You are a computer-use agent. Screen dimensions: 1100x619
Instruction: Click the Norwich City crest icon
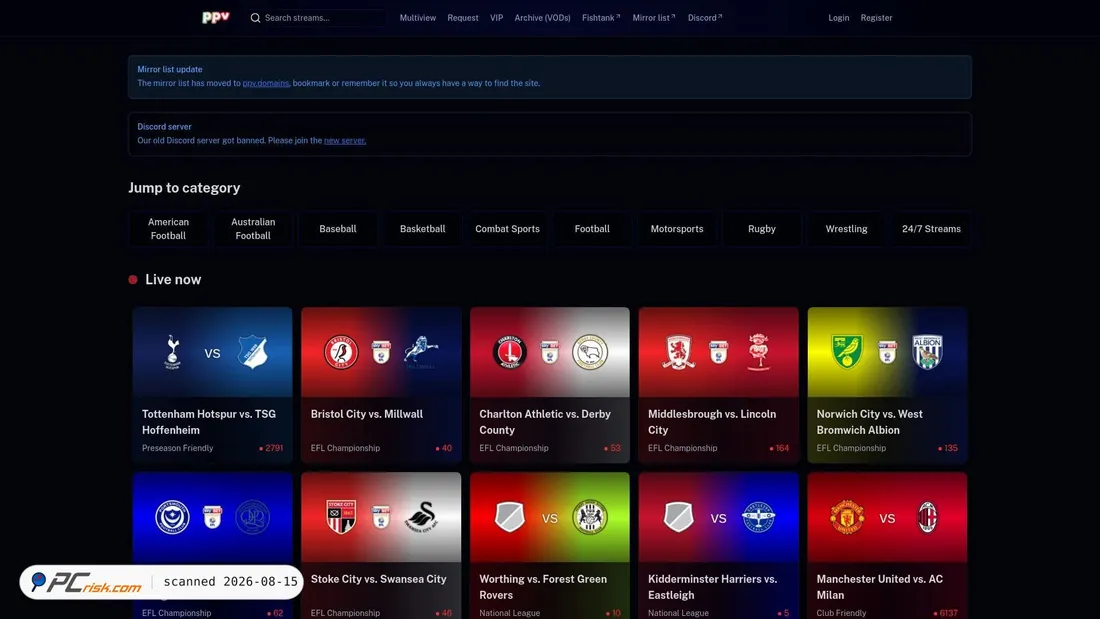tap(847, 352)
